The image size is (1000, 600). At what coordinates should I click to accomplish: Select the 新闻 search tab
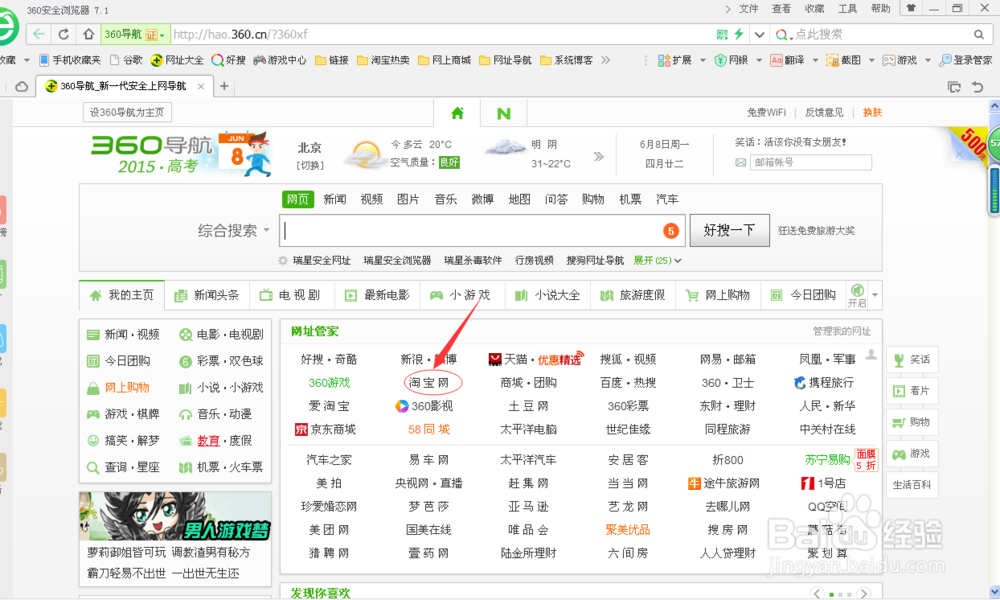tap(334, 200)
